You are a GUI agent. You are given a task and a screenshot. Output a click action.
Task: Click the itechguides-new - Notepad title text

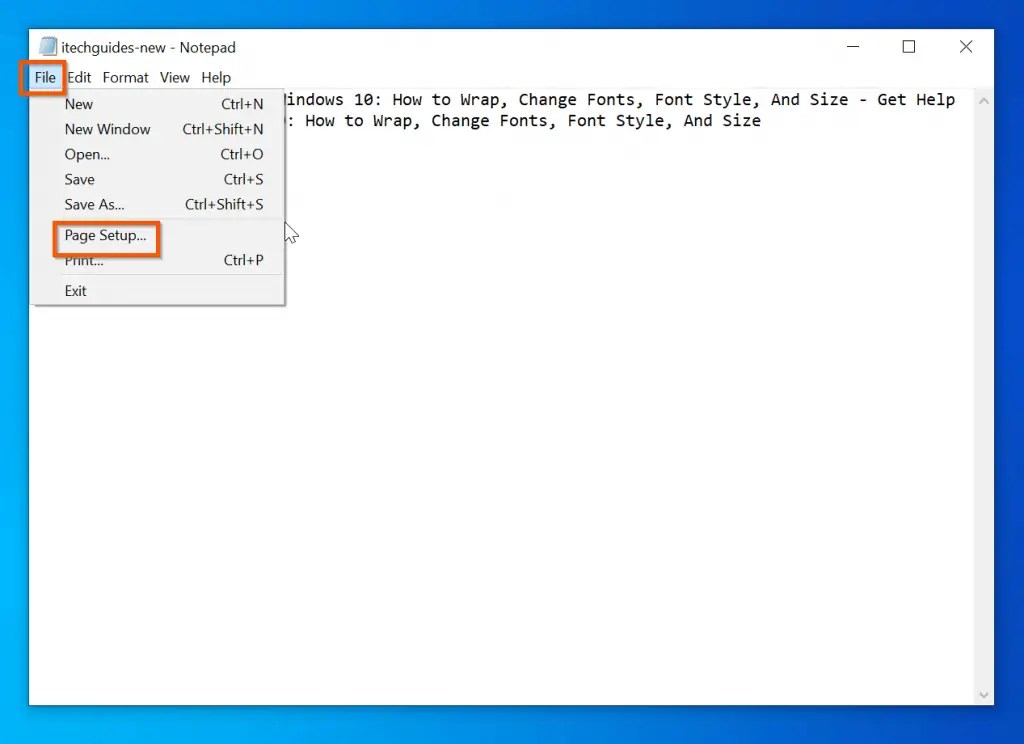[148, 48]
